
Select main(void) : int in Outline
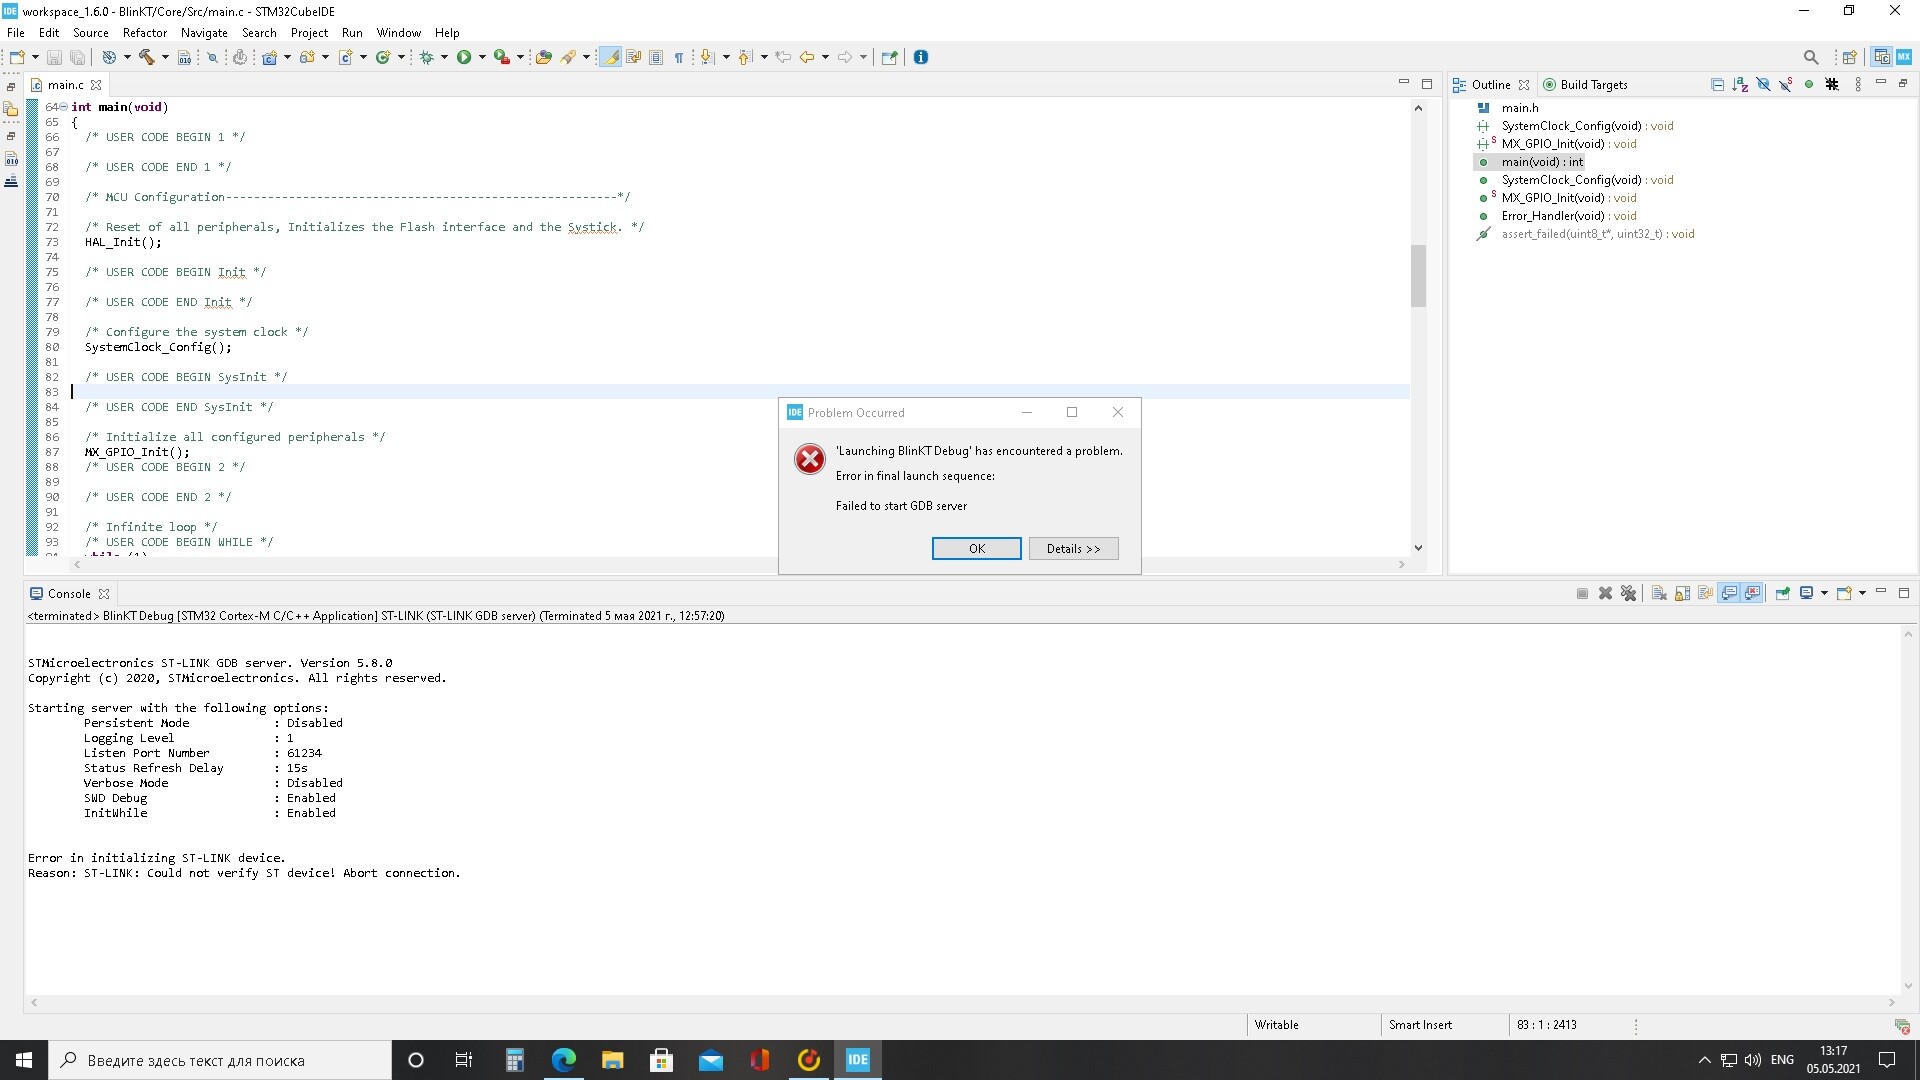point(1542,162)
